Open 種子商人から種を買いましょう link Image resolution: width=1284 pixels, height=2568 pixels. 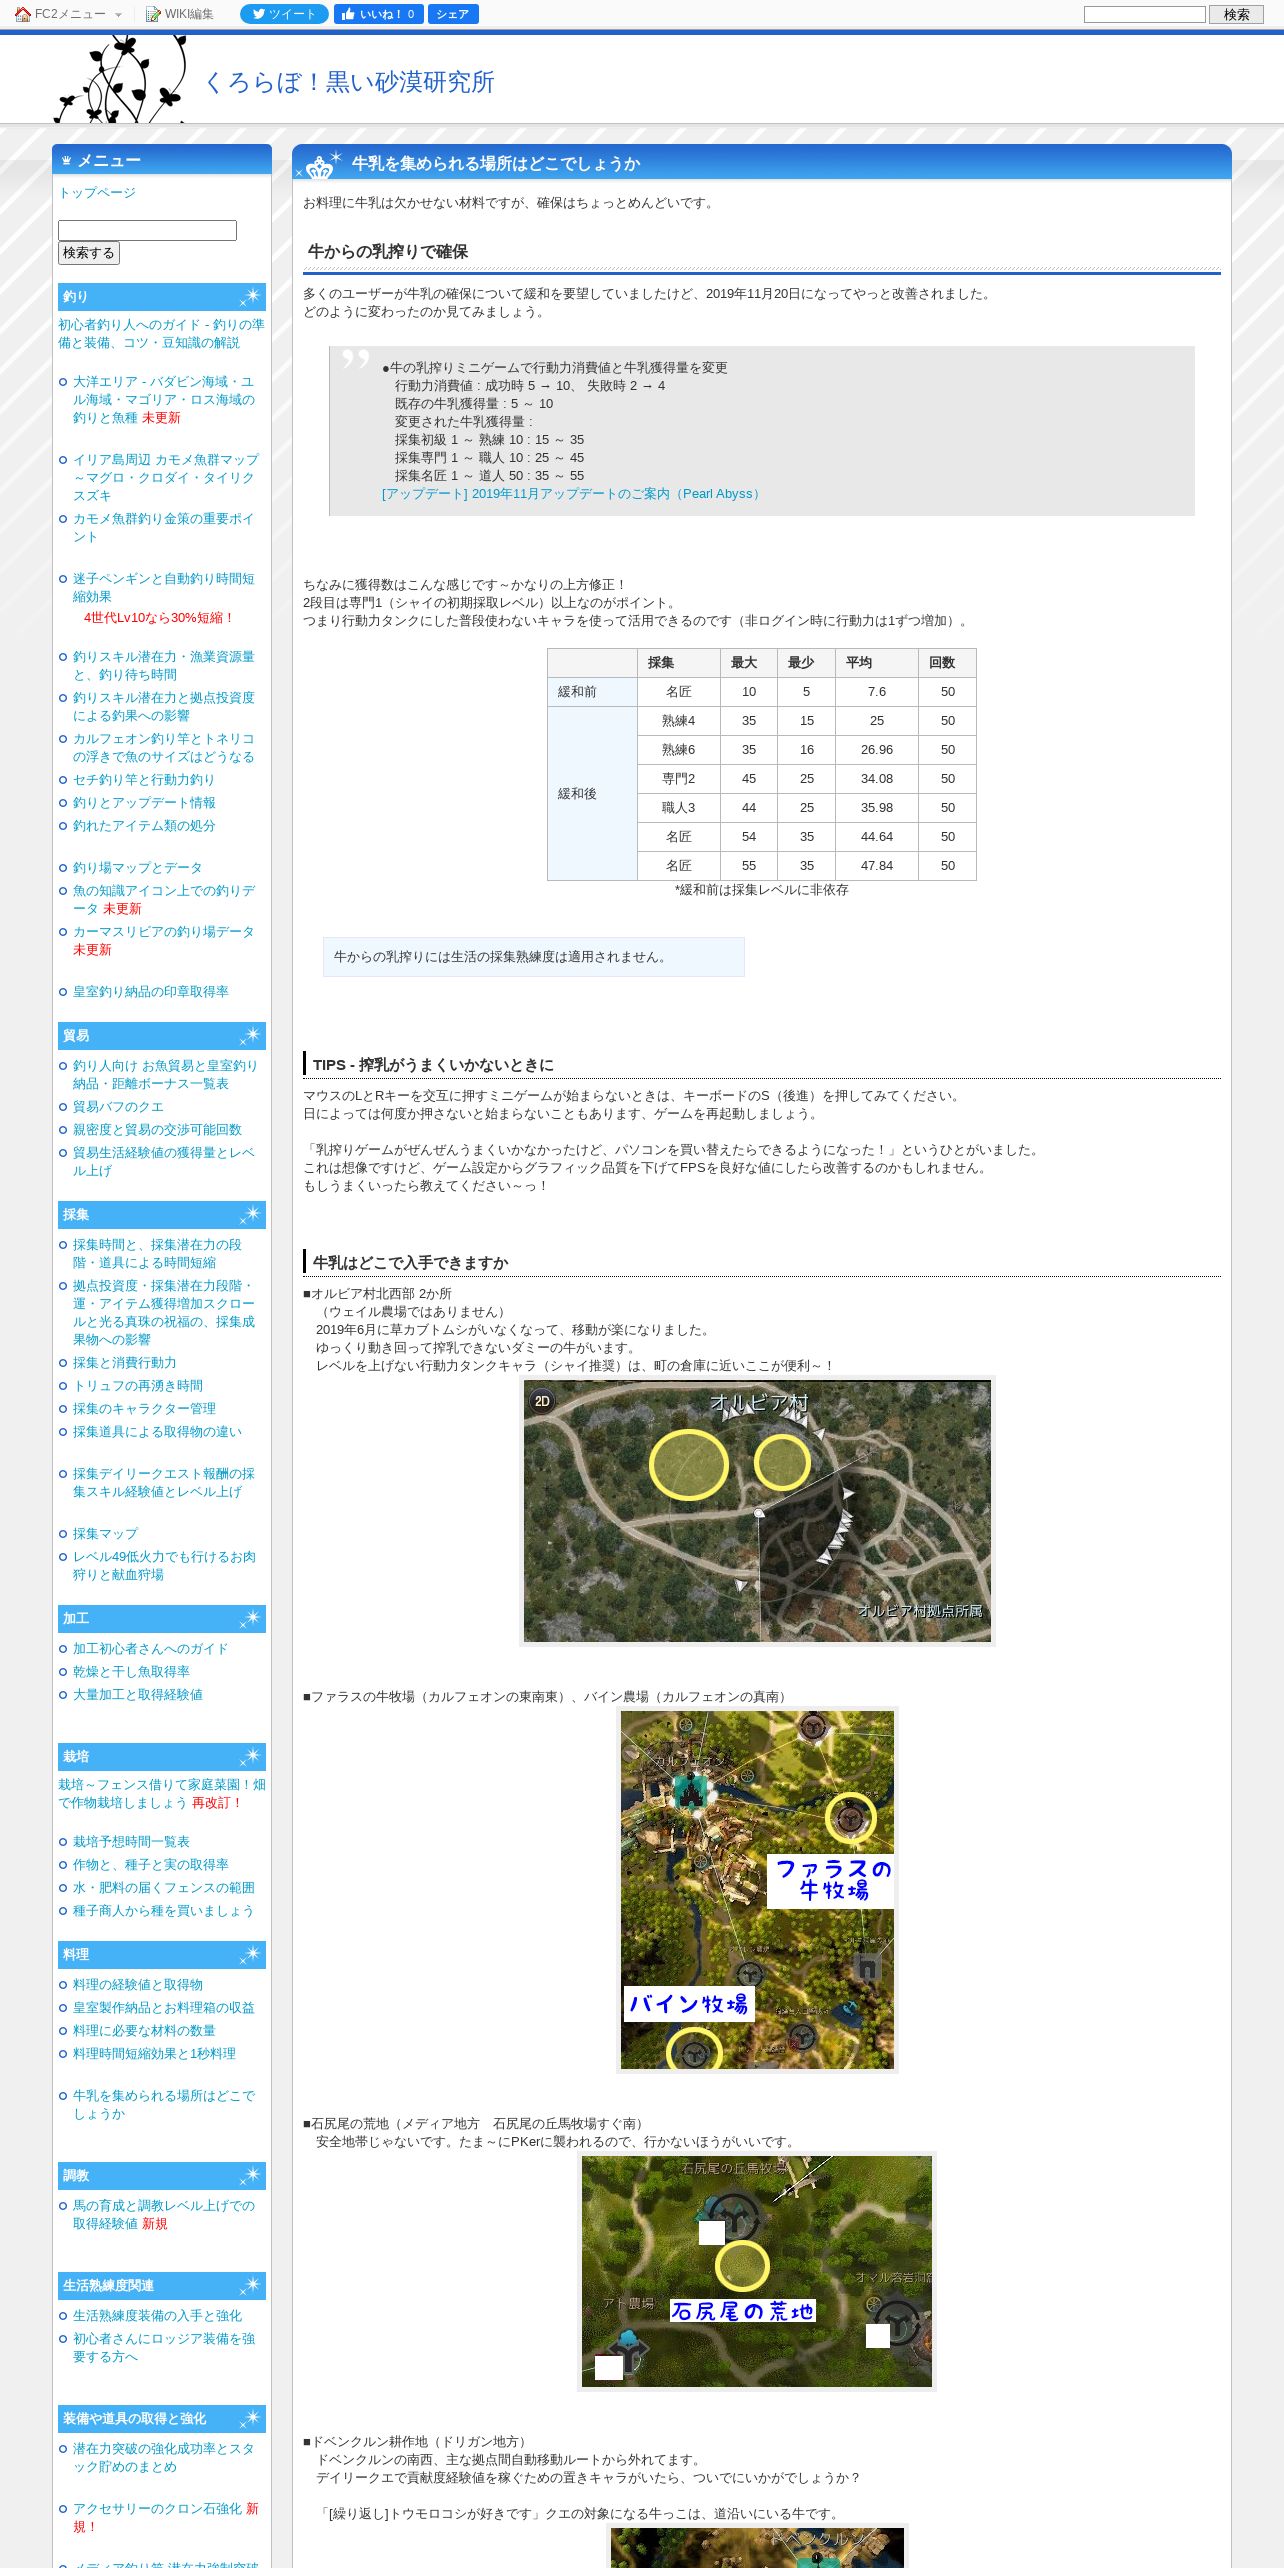tap(163, 1910)
